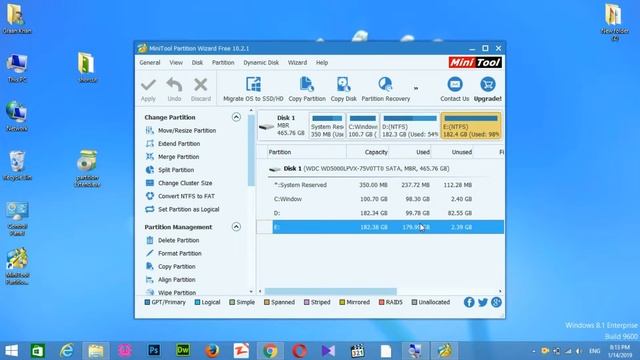Sort by the Unused column header
This screenshot has width=640, height=360.
tap(453, 152)
